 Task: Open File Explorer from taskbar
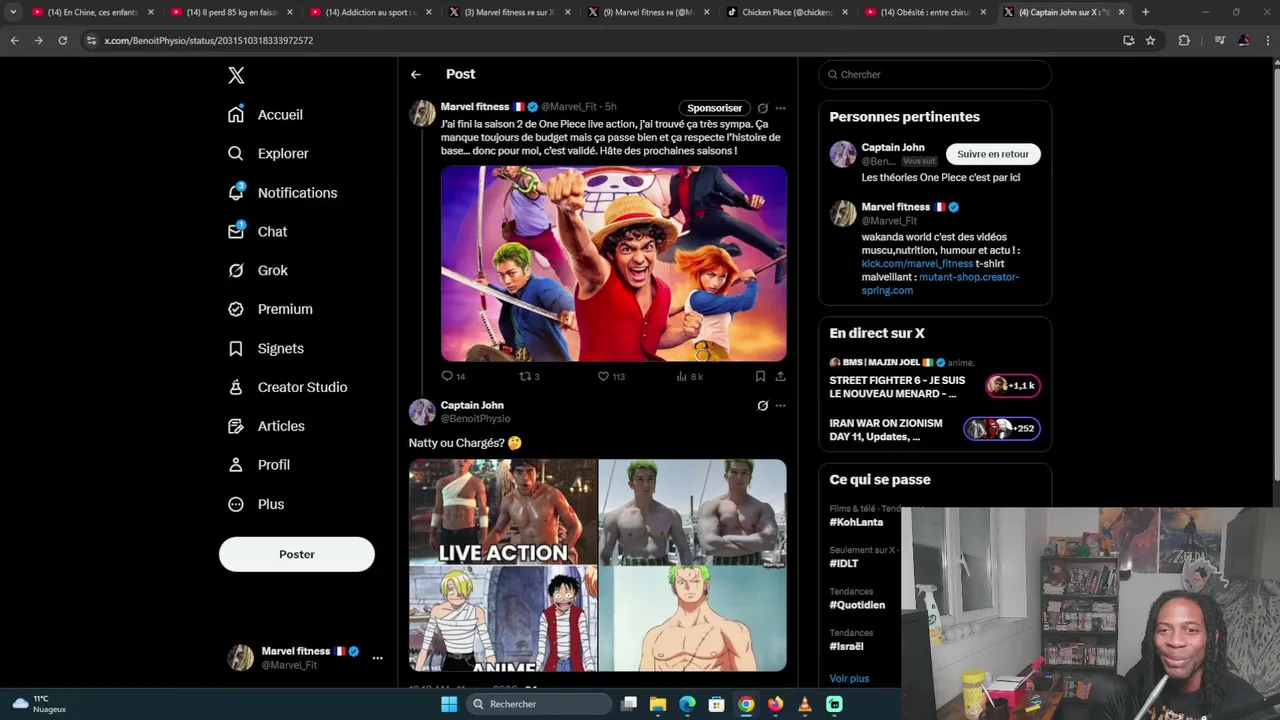(658, 704)
